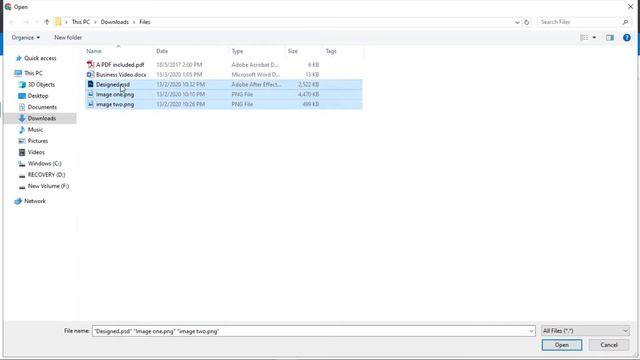
Task: Go up one folder level
Action: tap(47, 22)
